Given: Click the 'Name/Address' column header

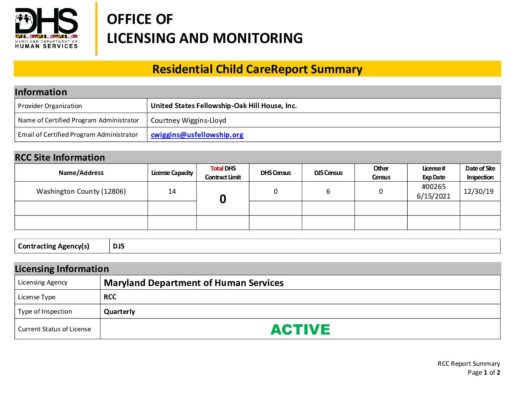Looking at the screenshot, I should click(81, 173).
